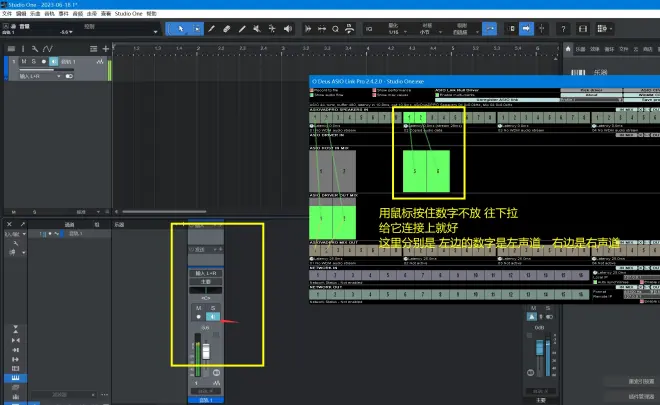This screenshot has width=660, height=405.
Task: Select the Range tool in toolbar
Action: pos(197,29)
